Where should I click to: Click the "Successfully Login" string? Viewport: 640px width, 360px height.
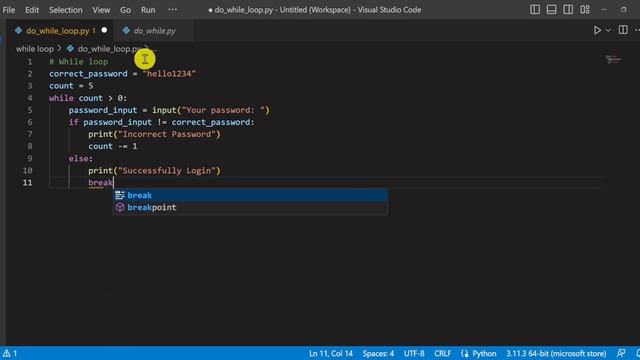pos(167,171)
